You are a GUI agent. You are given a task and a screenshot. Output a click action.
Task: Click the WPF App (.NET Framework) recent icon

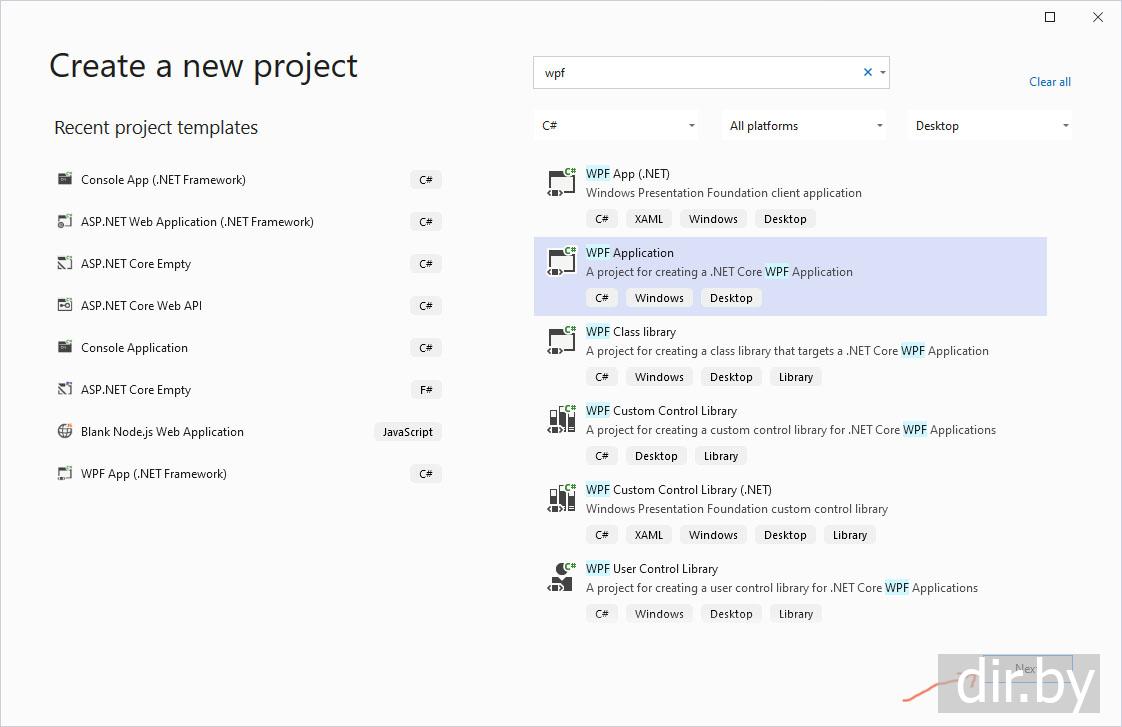click(65, 474)
